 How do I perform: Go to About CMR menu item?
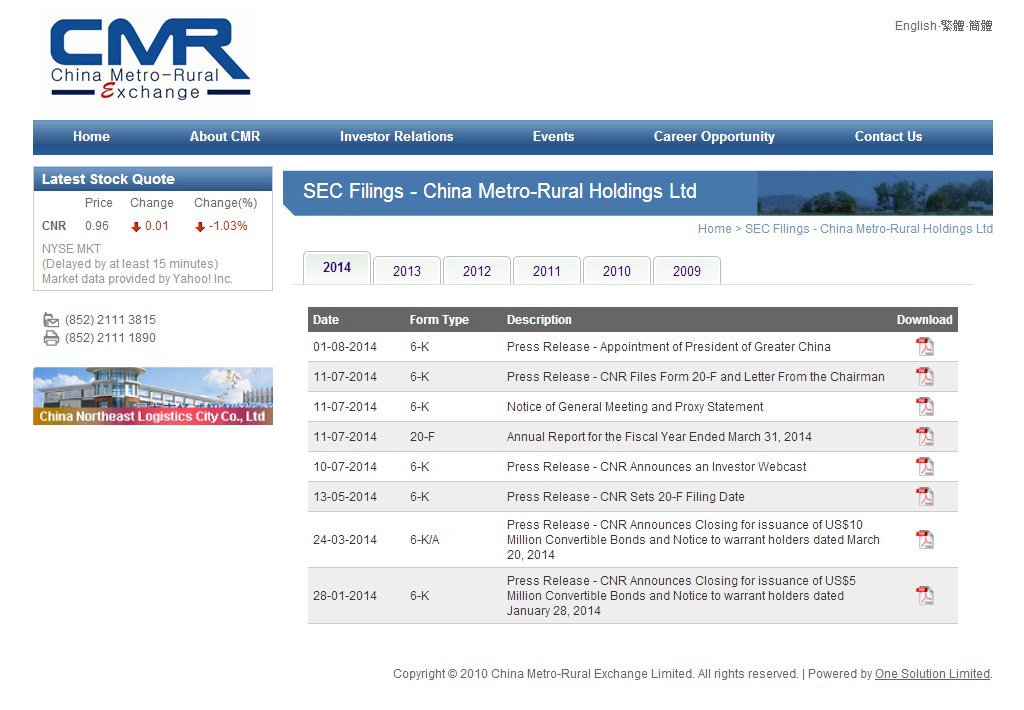tap(225, 137)
